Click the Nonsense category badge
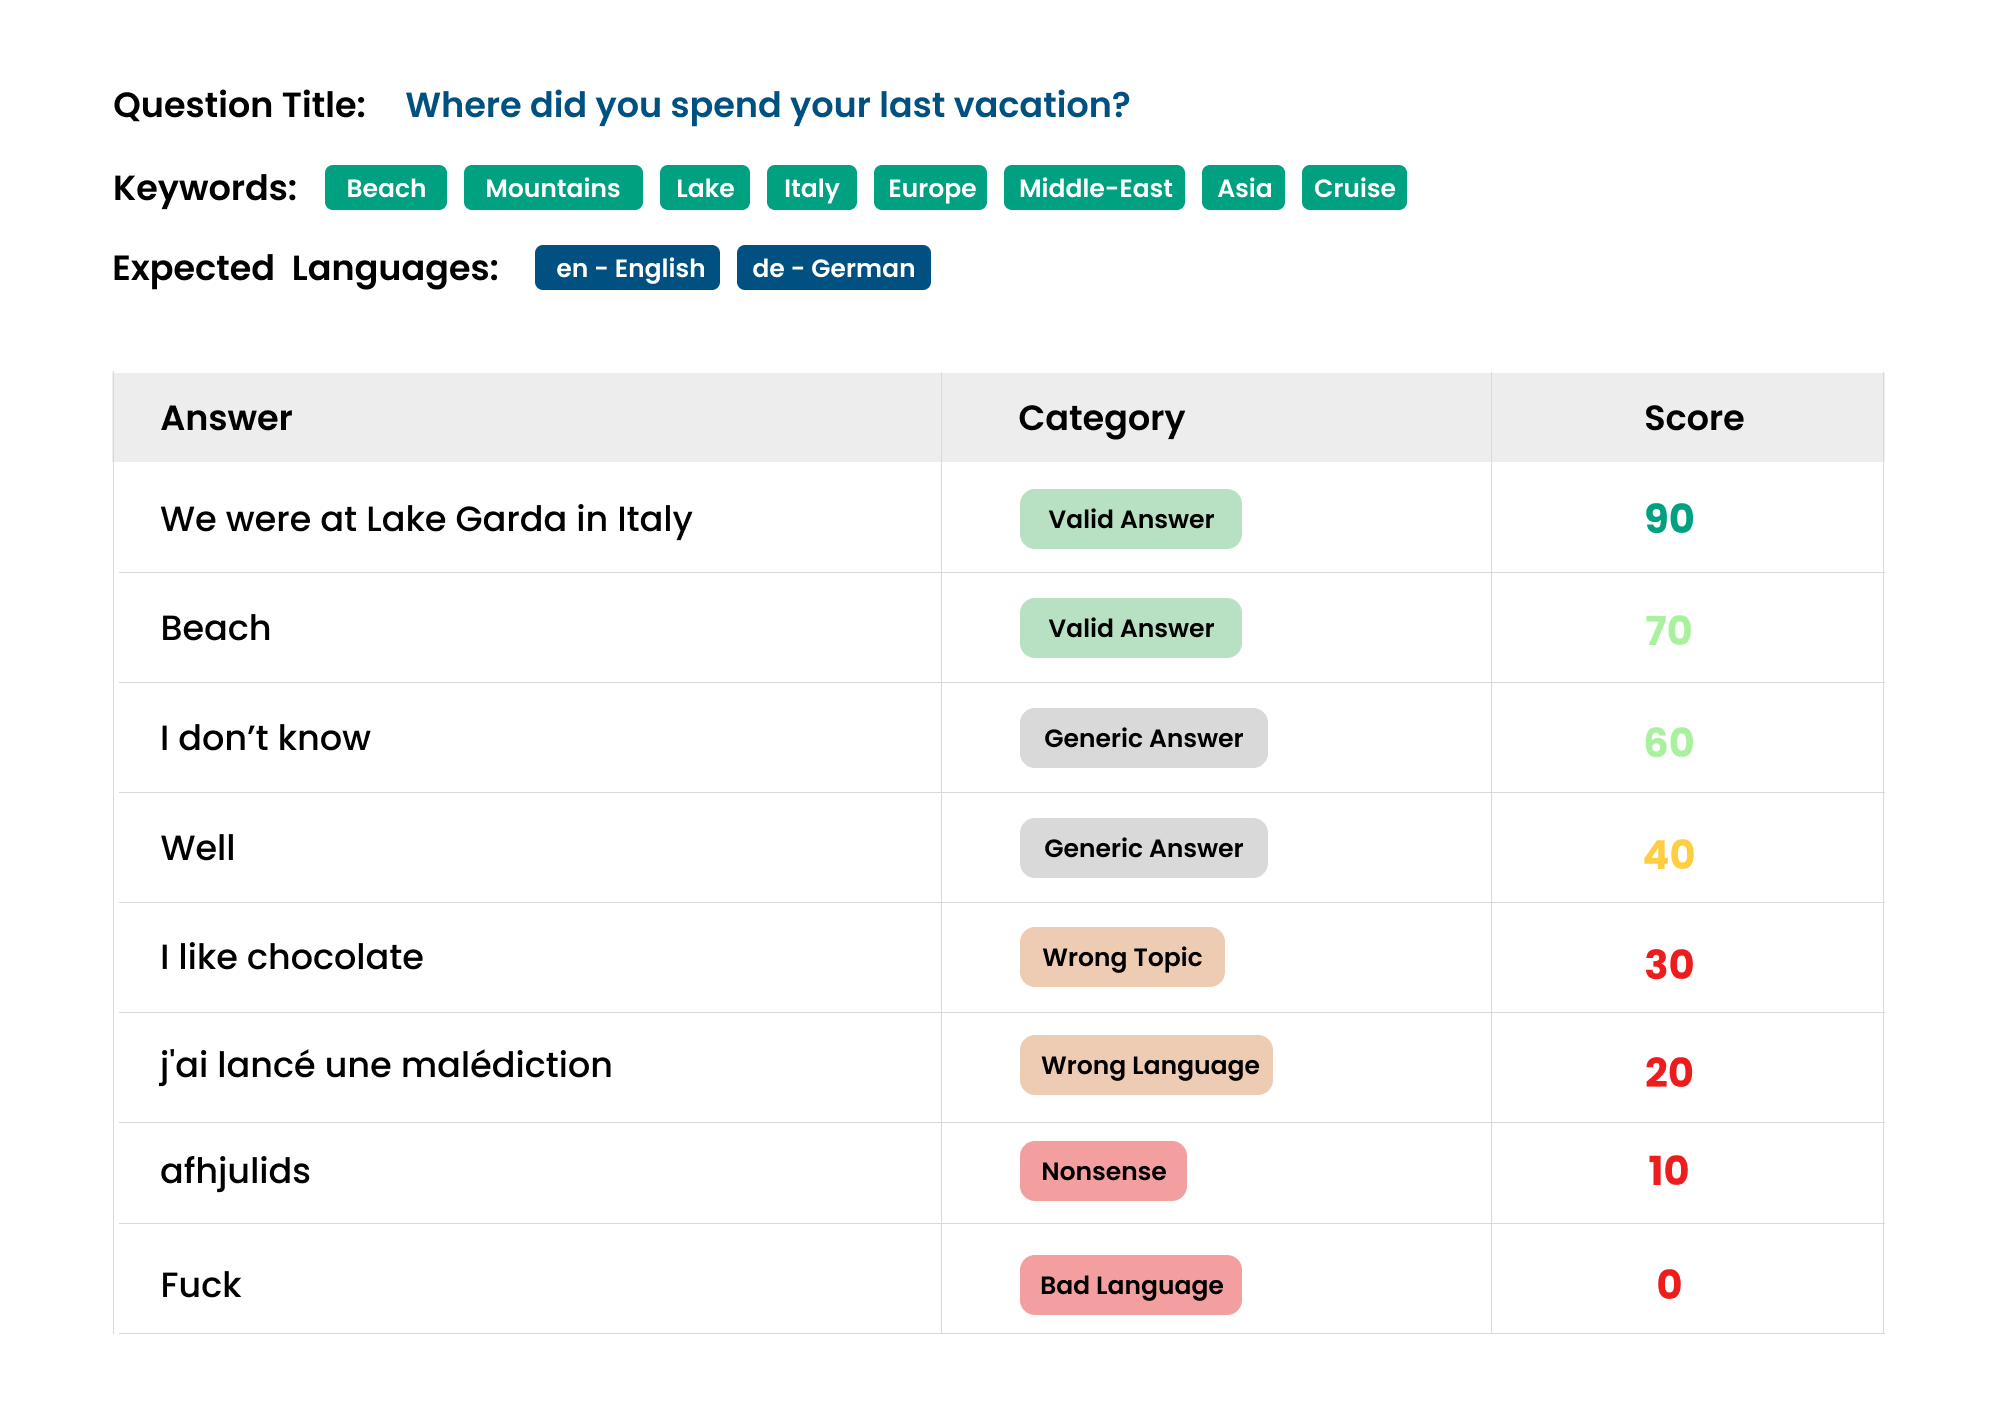 pos(1103,1171)
